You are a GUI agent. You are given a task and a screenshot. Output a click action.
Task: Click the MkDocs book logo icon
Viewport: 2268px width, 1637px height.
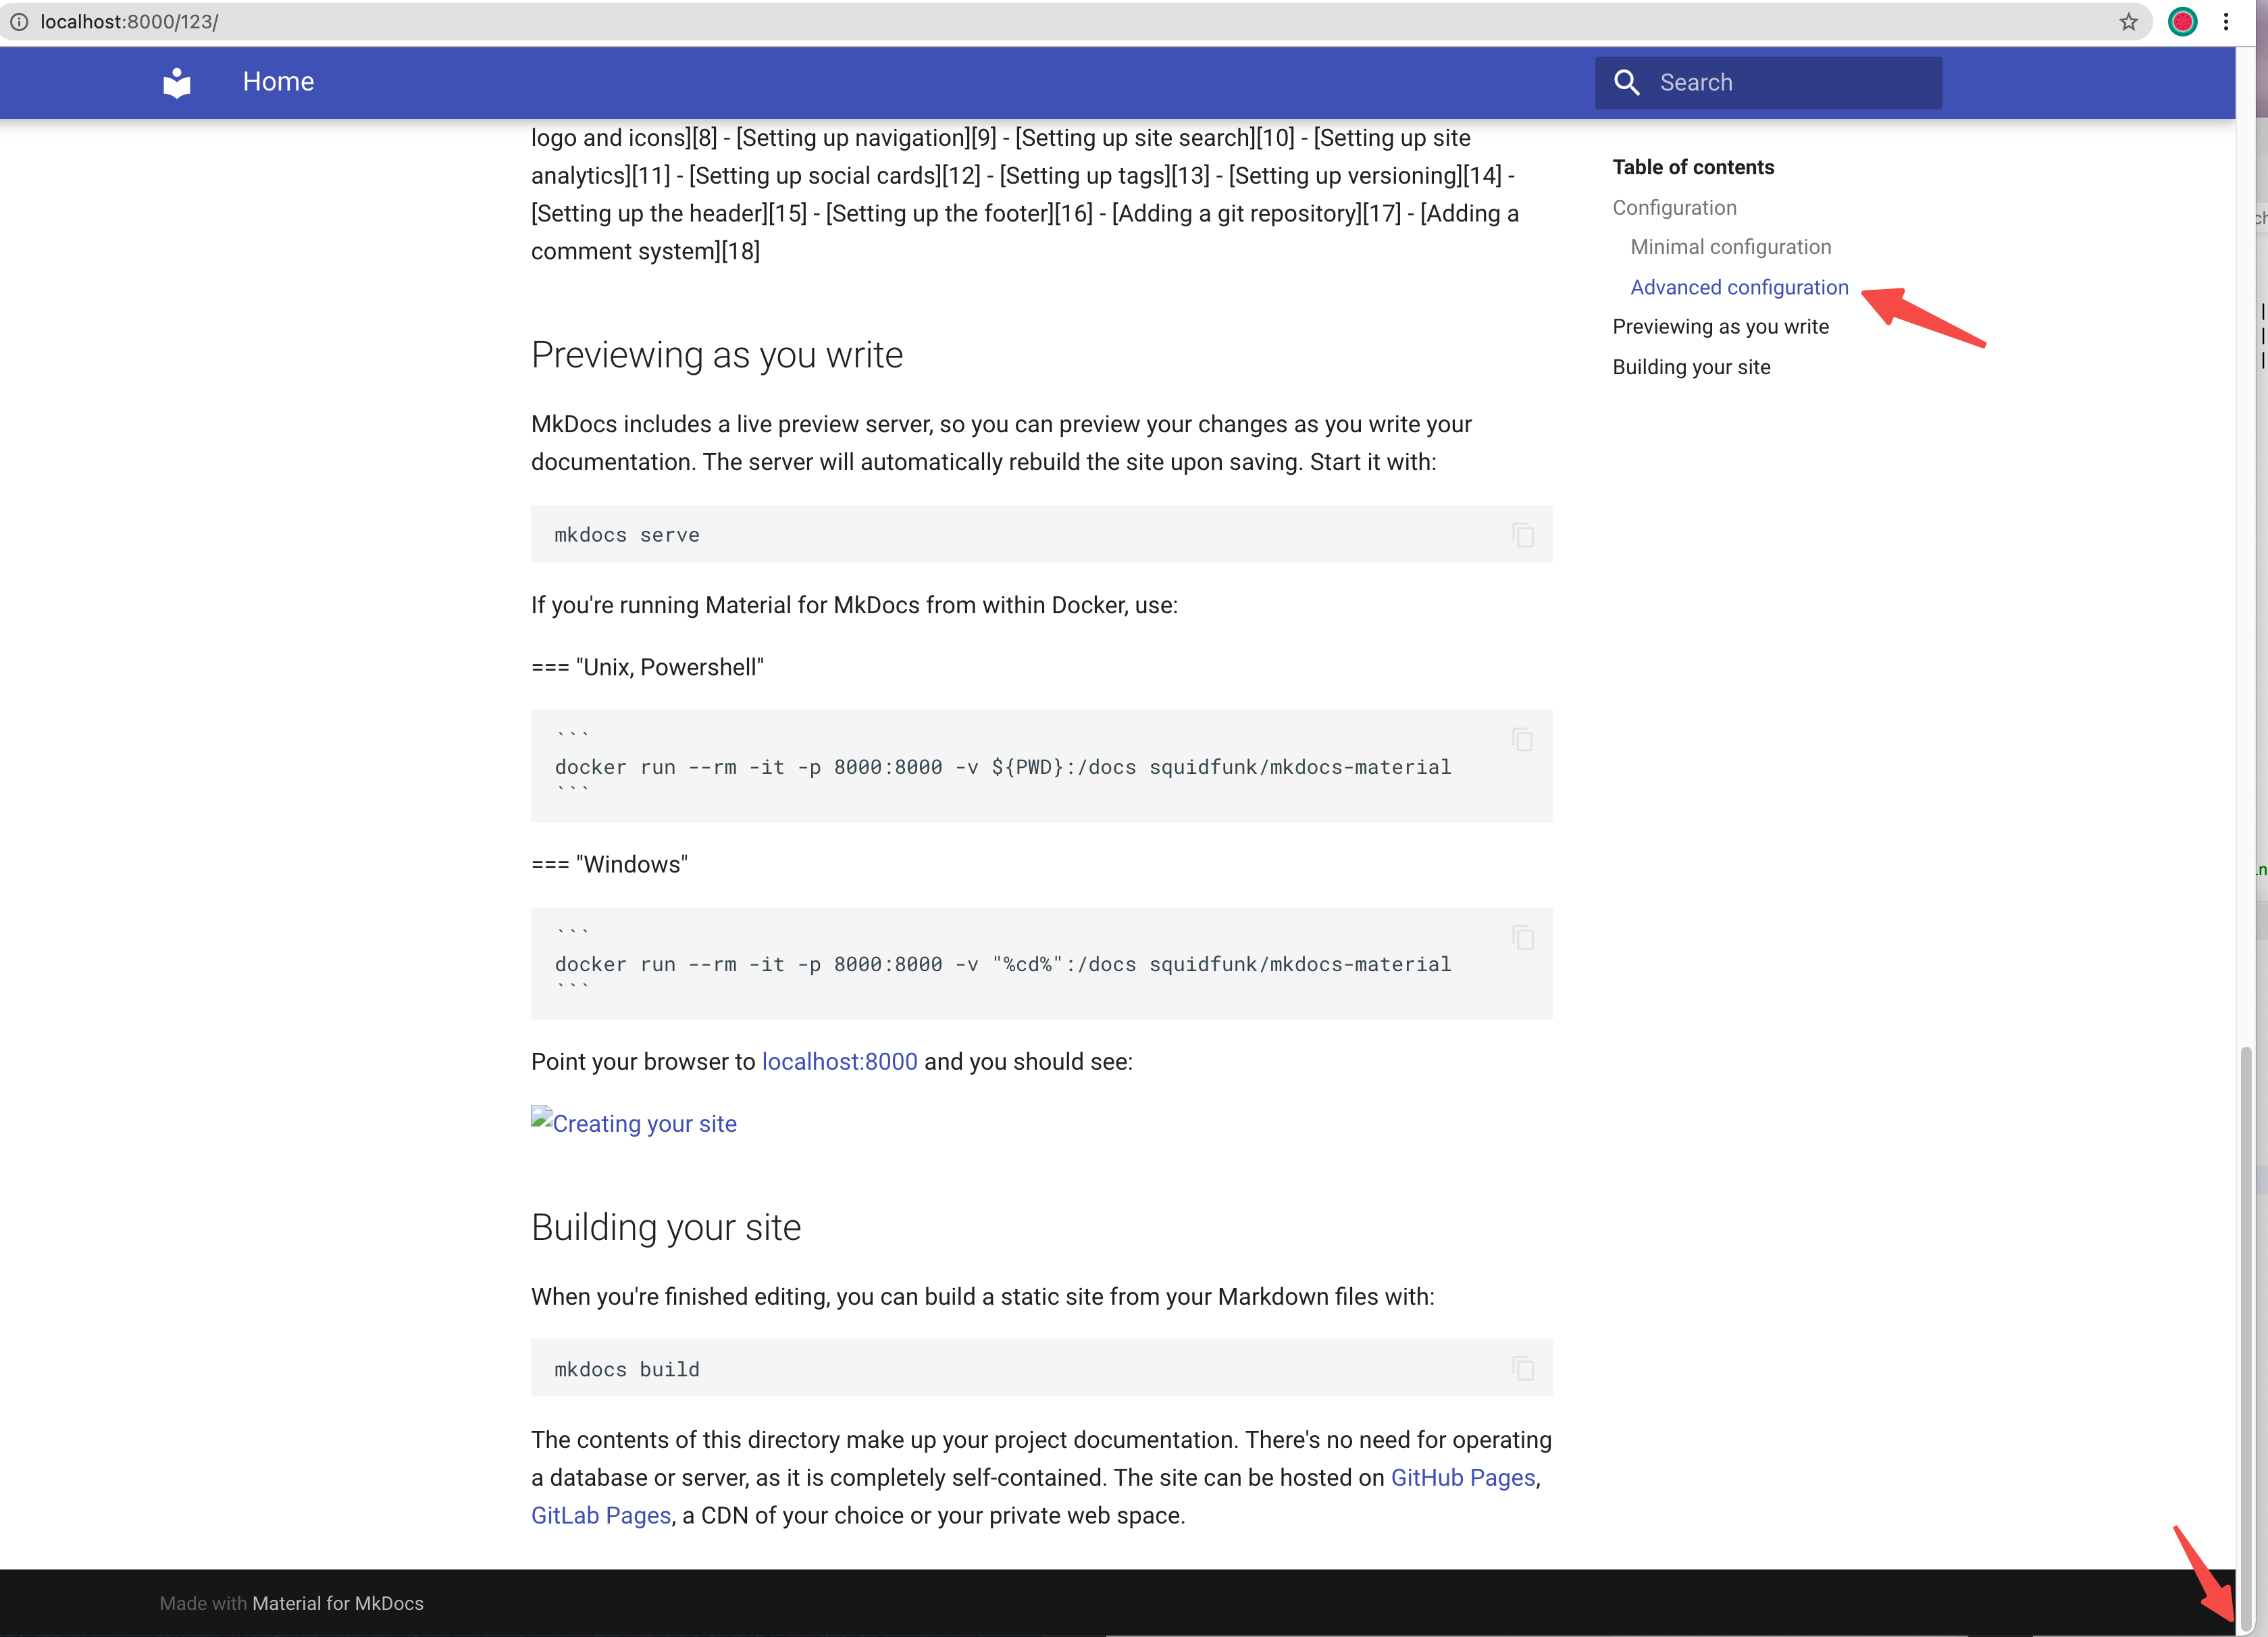coord(177,82)
